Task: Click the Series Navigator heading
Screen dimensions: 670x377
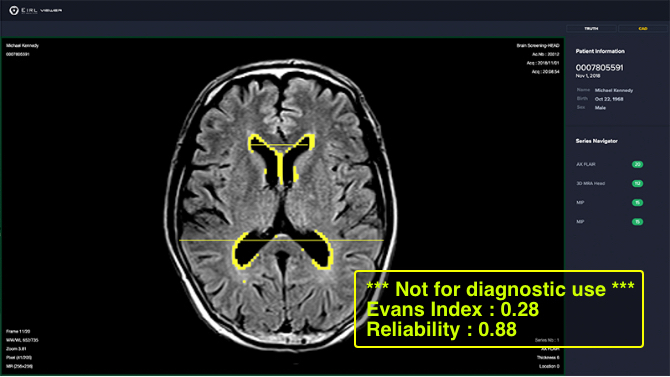Action: 597,141
